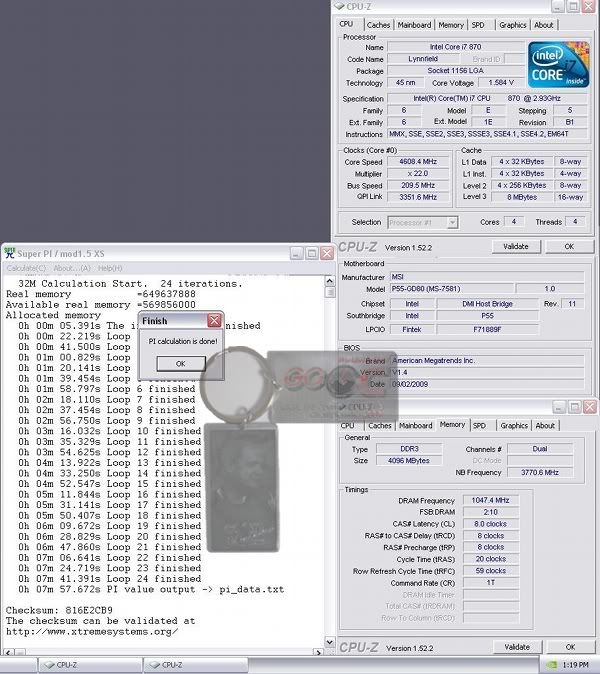Click the LPCIO model value F71889F
Viewport: 600px width, 674px height.
[x=487, y=329]
